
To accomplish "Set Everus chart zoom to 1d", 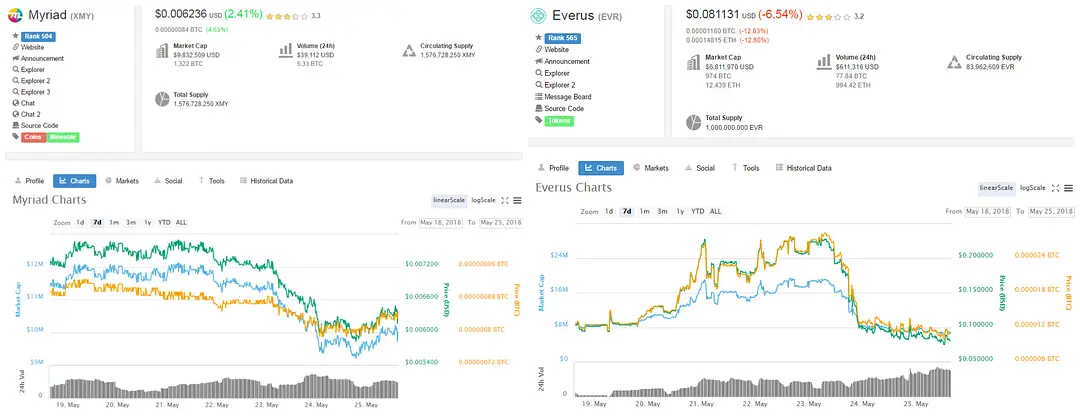I will [610, 212].
